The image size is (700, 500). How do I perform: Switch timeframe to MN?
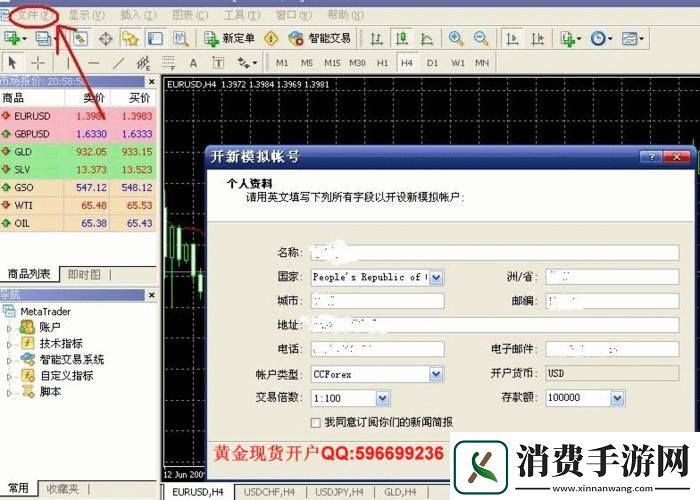point(482,63)
